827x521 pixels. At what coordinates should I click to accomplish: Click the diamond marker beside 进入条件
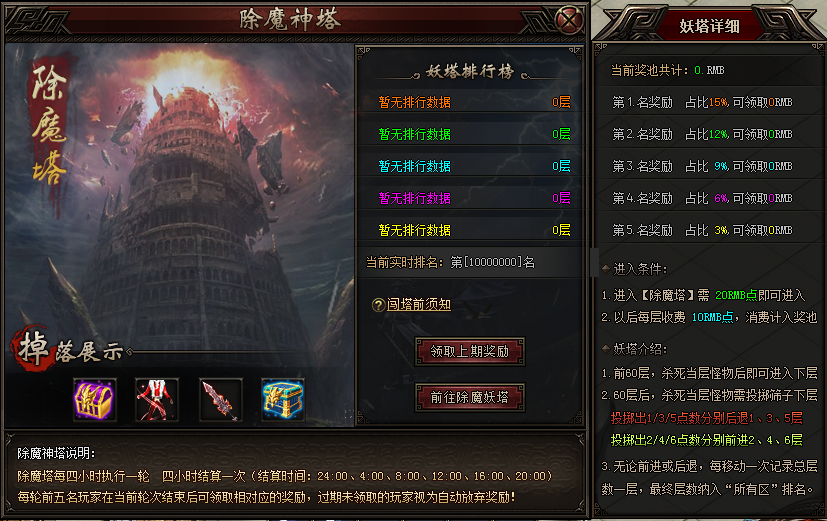pos(606,268)
